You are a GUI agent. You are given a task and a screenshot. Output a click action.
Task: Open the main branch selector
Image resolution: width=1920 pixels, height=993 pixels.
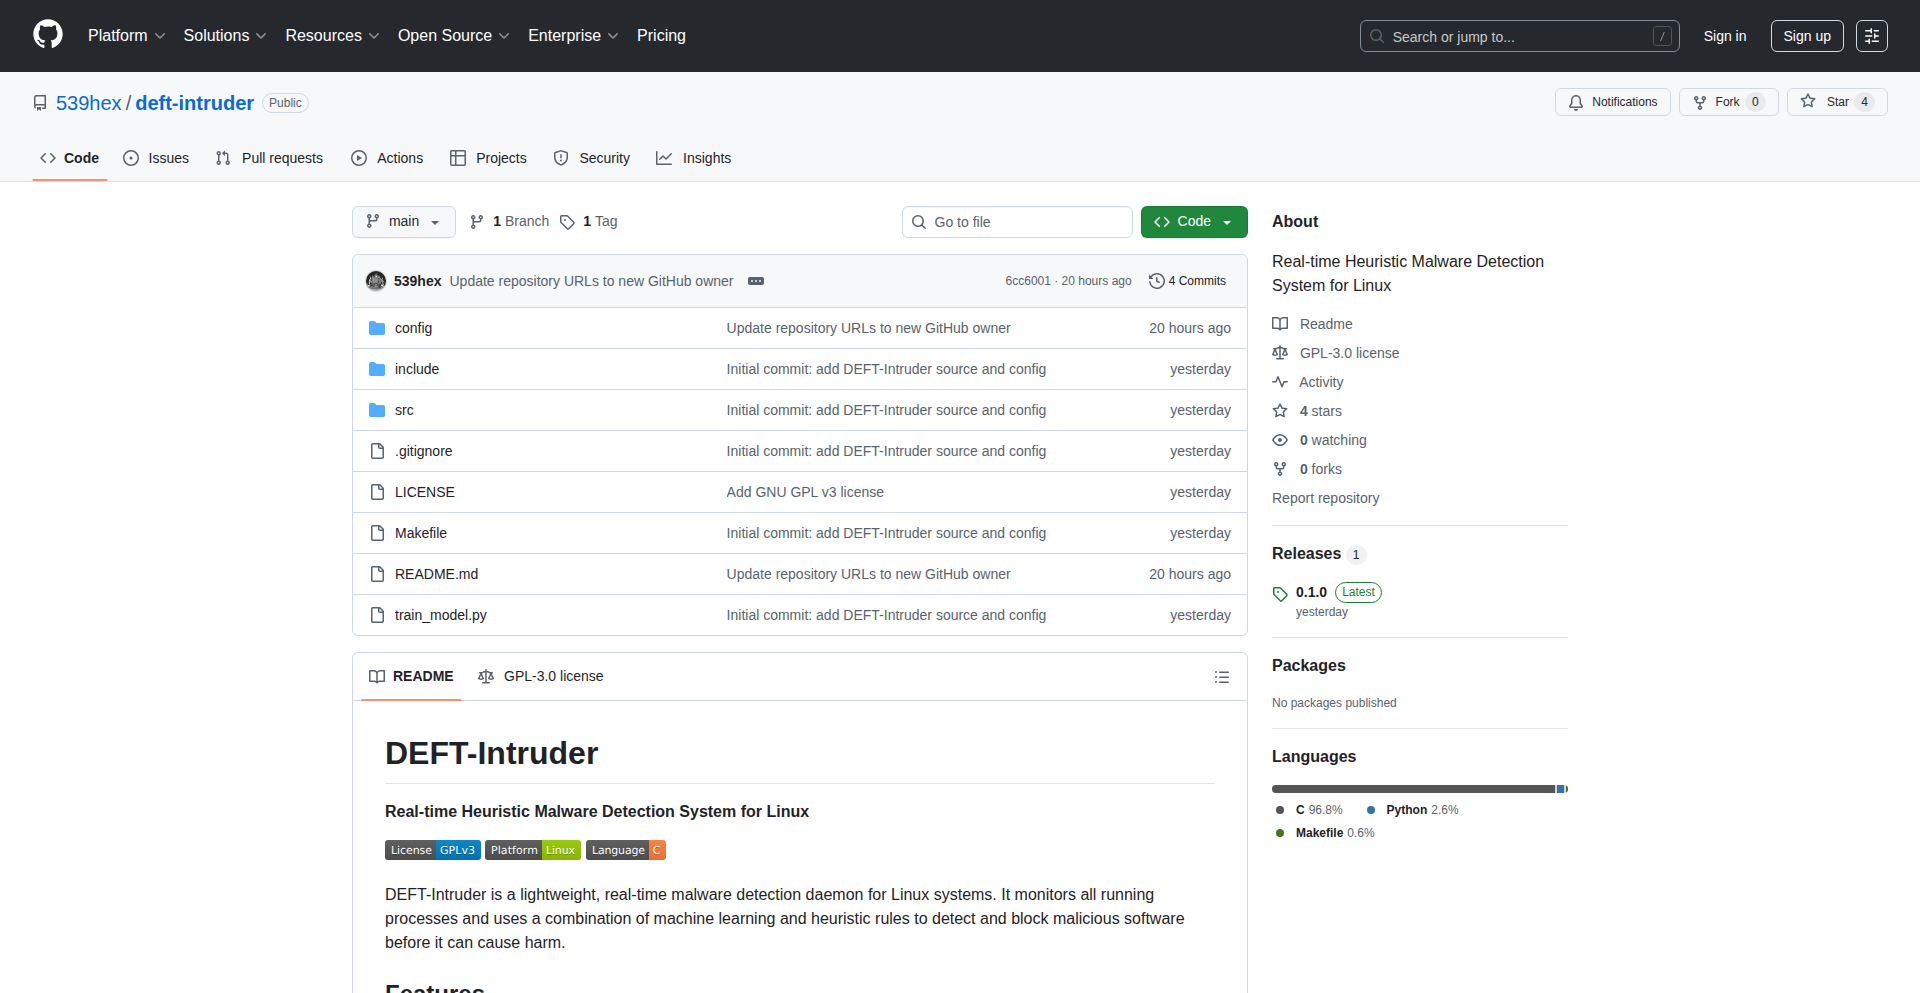(403, 221)
